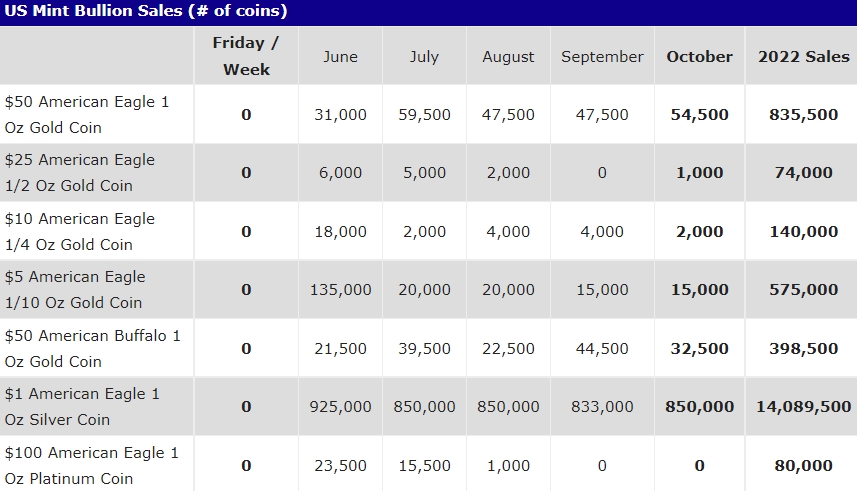
Task: Click the $5 American Eagle 1/10 Oz Gold row label
Action: click(75, 290)
